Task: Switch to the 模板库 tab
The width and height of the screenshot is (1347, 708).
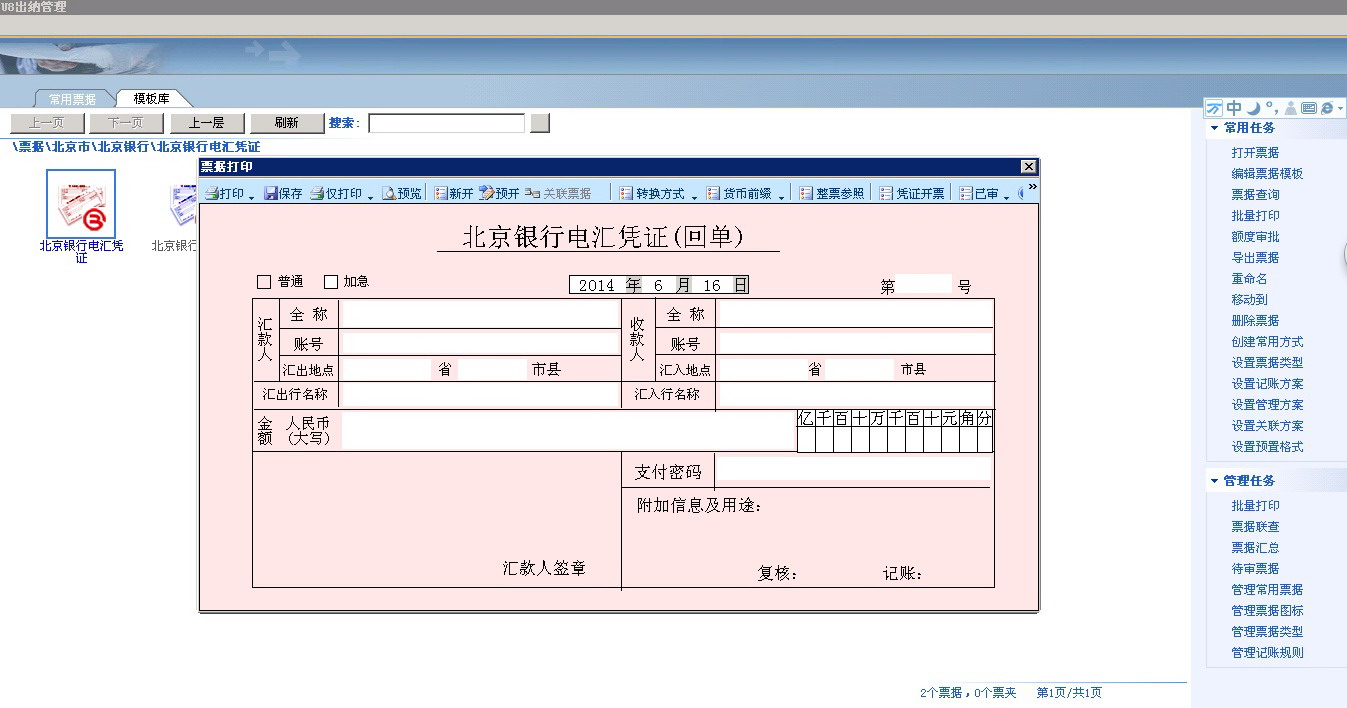Action: [151, 98]
